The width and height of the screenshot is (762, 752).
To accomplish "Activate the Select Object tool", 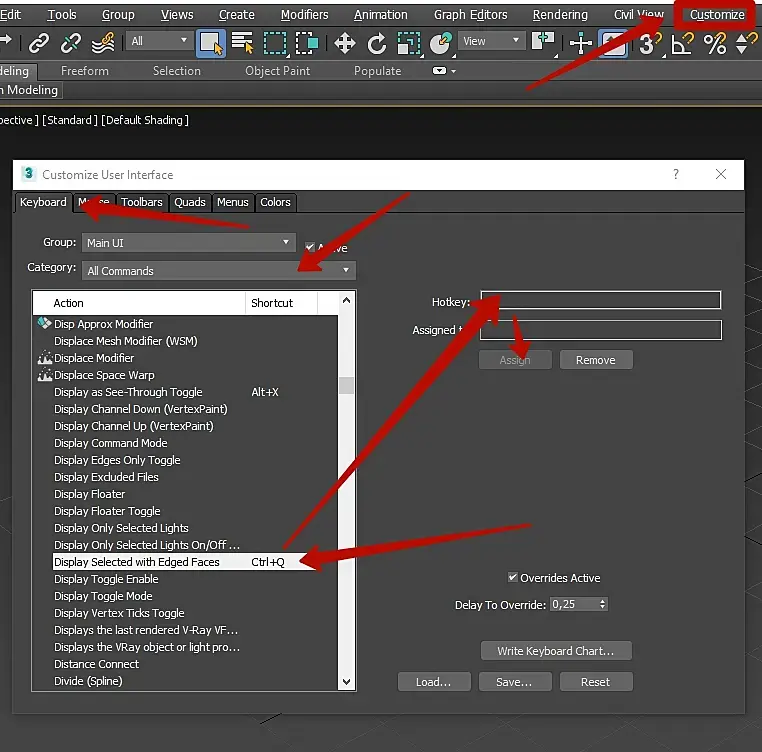I will (211, 43).
